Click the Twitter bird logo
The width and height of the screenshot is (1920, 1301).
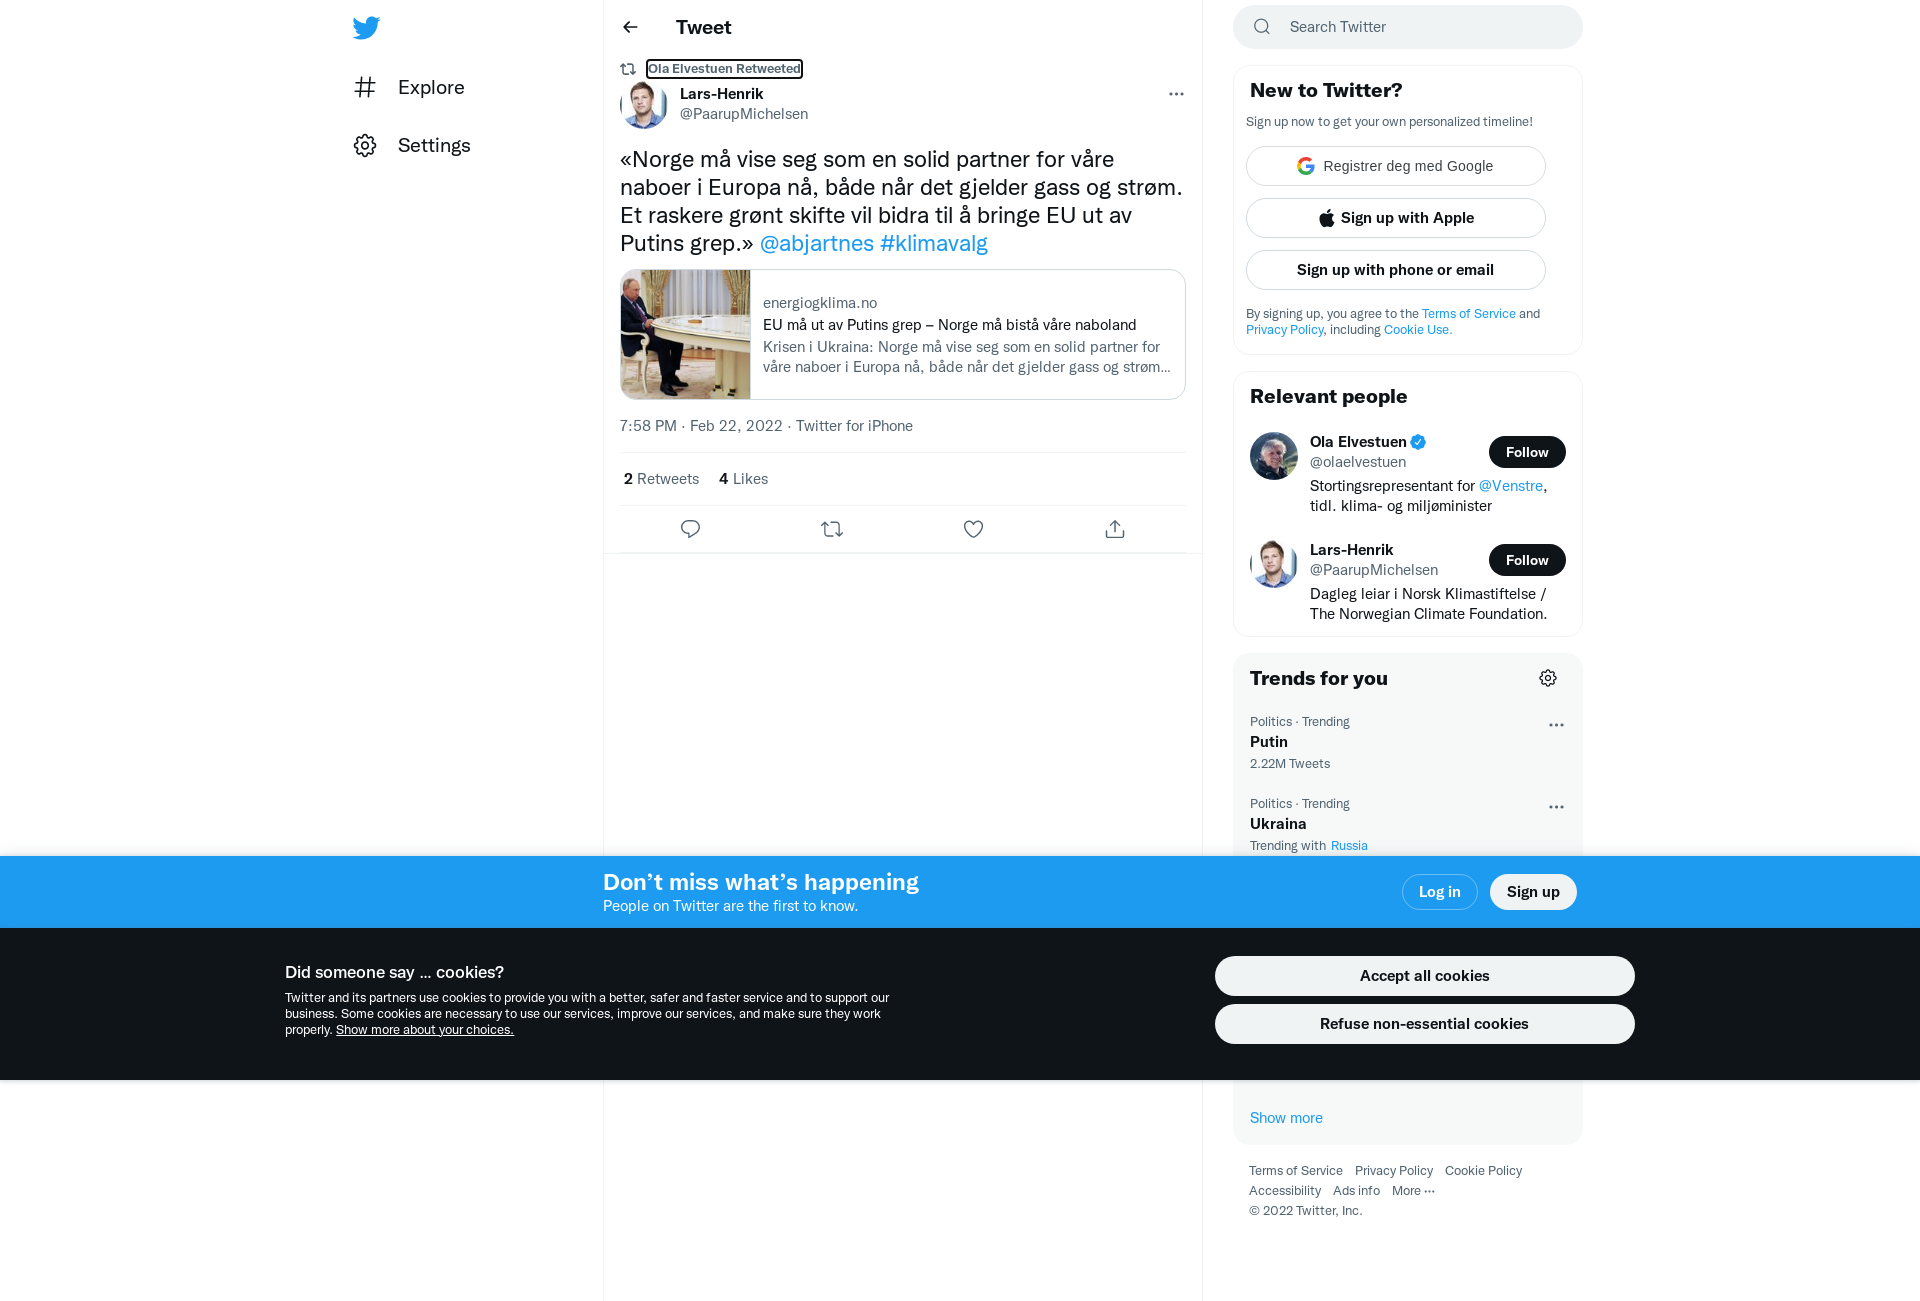pyautogui.click(x=366, y=28)
